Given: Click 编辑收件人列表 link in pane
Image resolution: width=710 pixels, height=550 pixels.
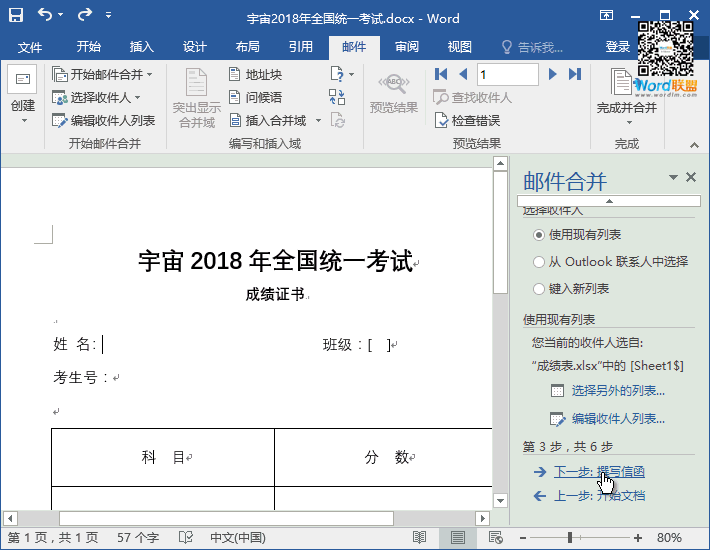Looking at the screenshot, I should [618, 419].
